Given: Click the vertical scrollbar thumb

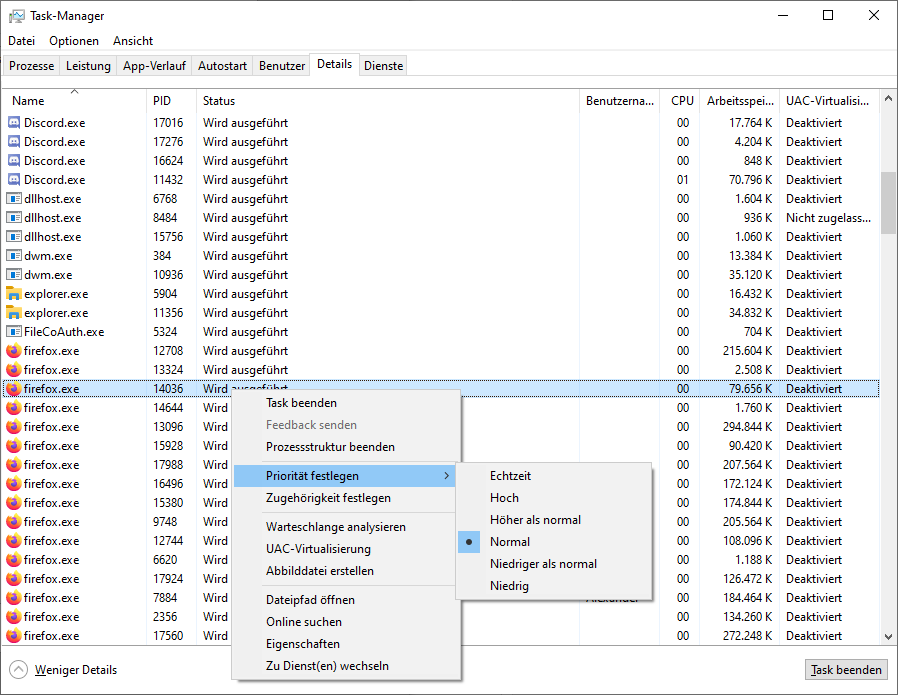Looking at the screenshot, I should [888, 203].
